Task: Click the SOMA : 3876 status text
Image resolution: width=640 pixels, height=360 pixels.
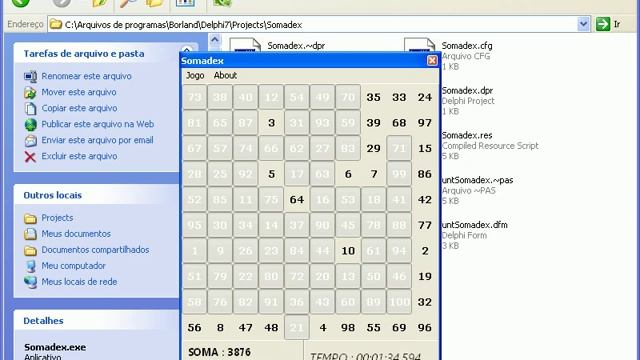Action: [219, 352]
